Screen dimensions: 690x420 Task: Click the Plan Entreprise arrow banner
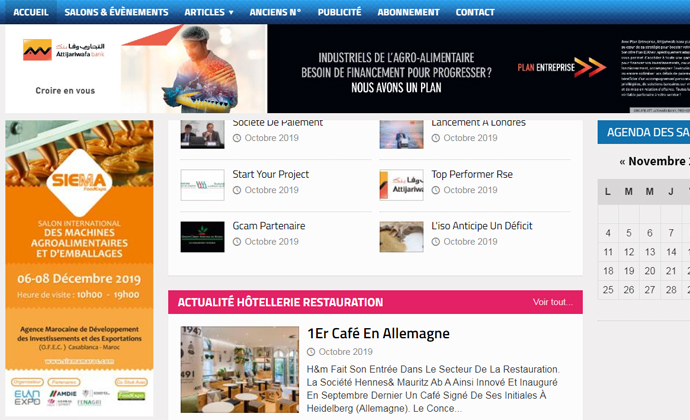(562, 67)
